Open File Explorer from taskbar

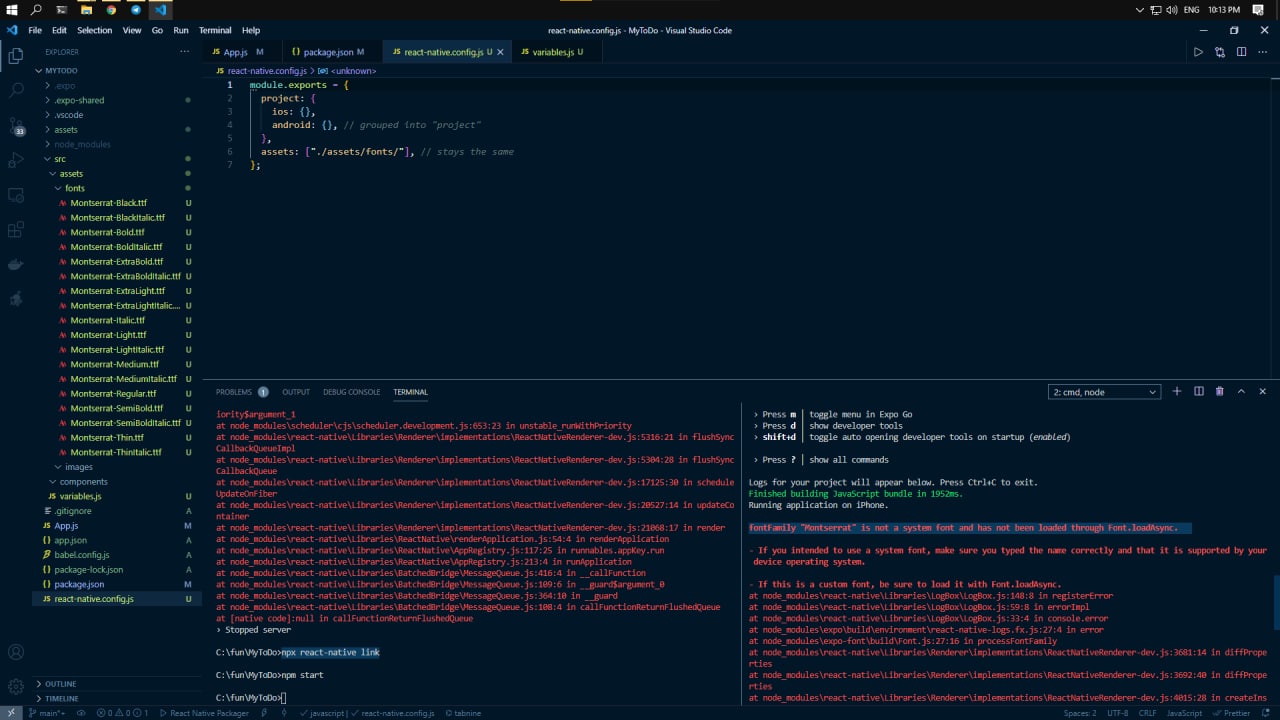coord(86,10)
